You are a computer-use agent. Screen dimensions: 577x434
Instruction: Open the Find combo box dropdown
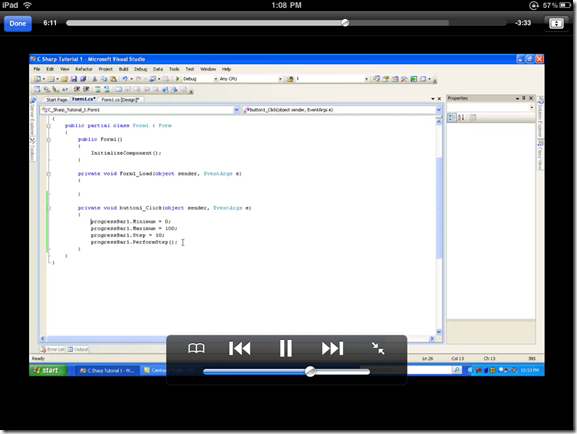367,79
